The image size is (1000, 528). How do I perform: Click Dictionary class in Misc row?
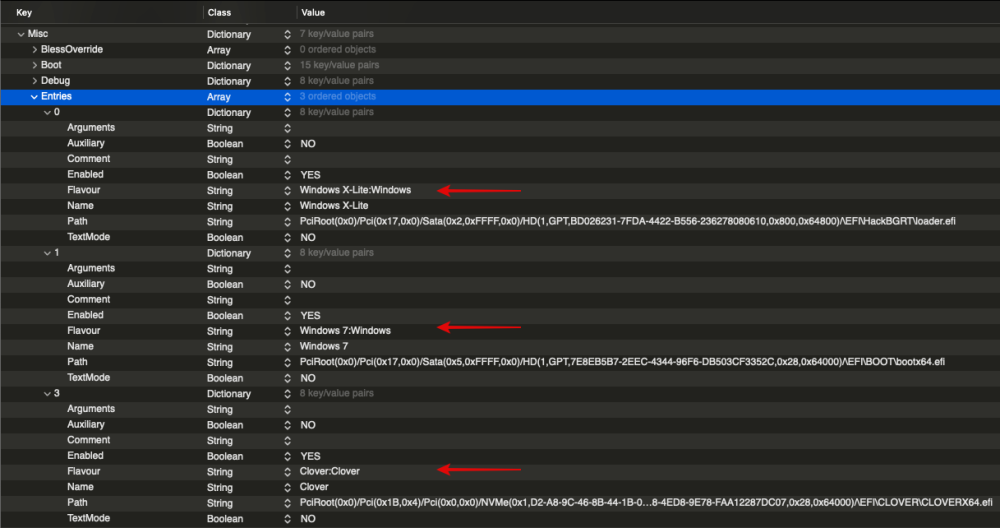tap(229, 34)
